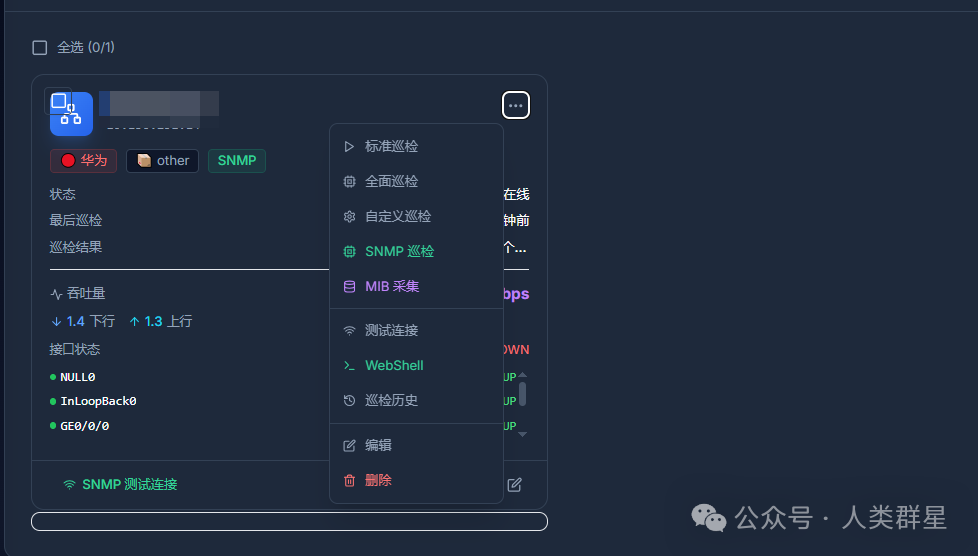This screenshot has width=978, height=556.
Task: Select the NULL0 interface row
Action: coord(283,377)
